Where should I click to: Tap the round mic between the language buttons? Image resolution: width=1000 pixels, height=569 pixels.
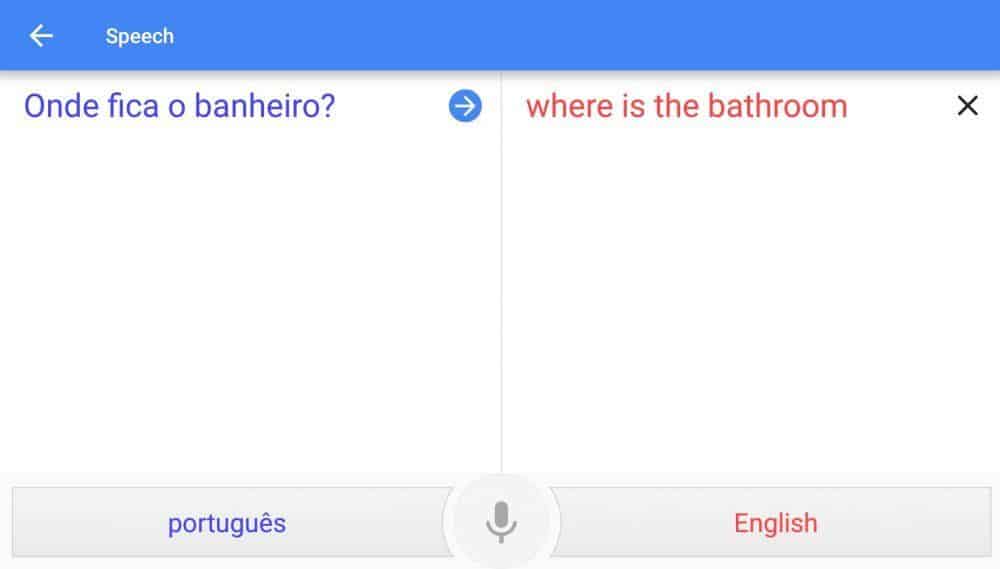click(501, 522)
